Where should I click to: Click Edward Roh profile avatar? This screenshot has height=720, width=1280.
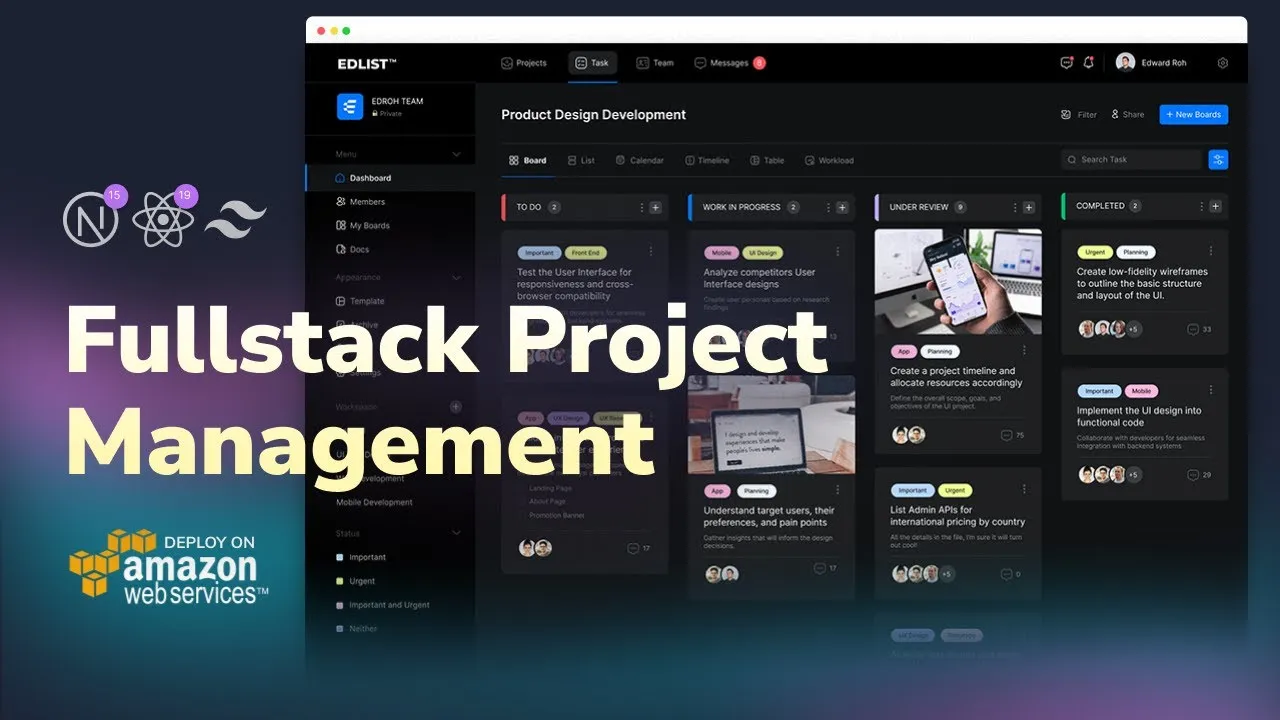[1126, 63]
